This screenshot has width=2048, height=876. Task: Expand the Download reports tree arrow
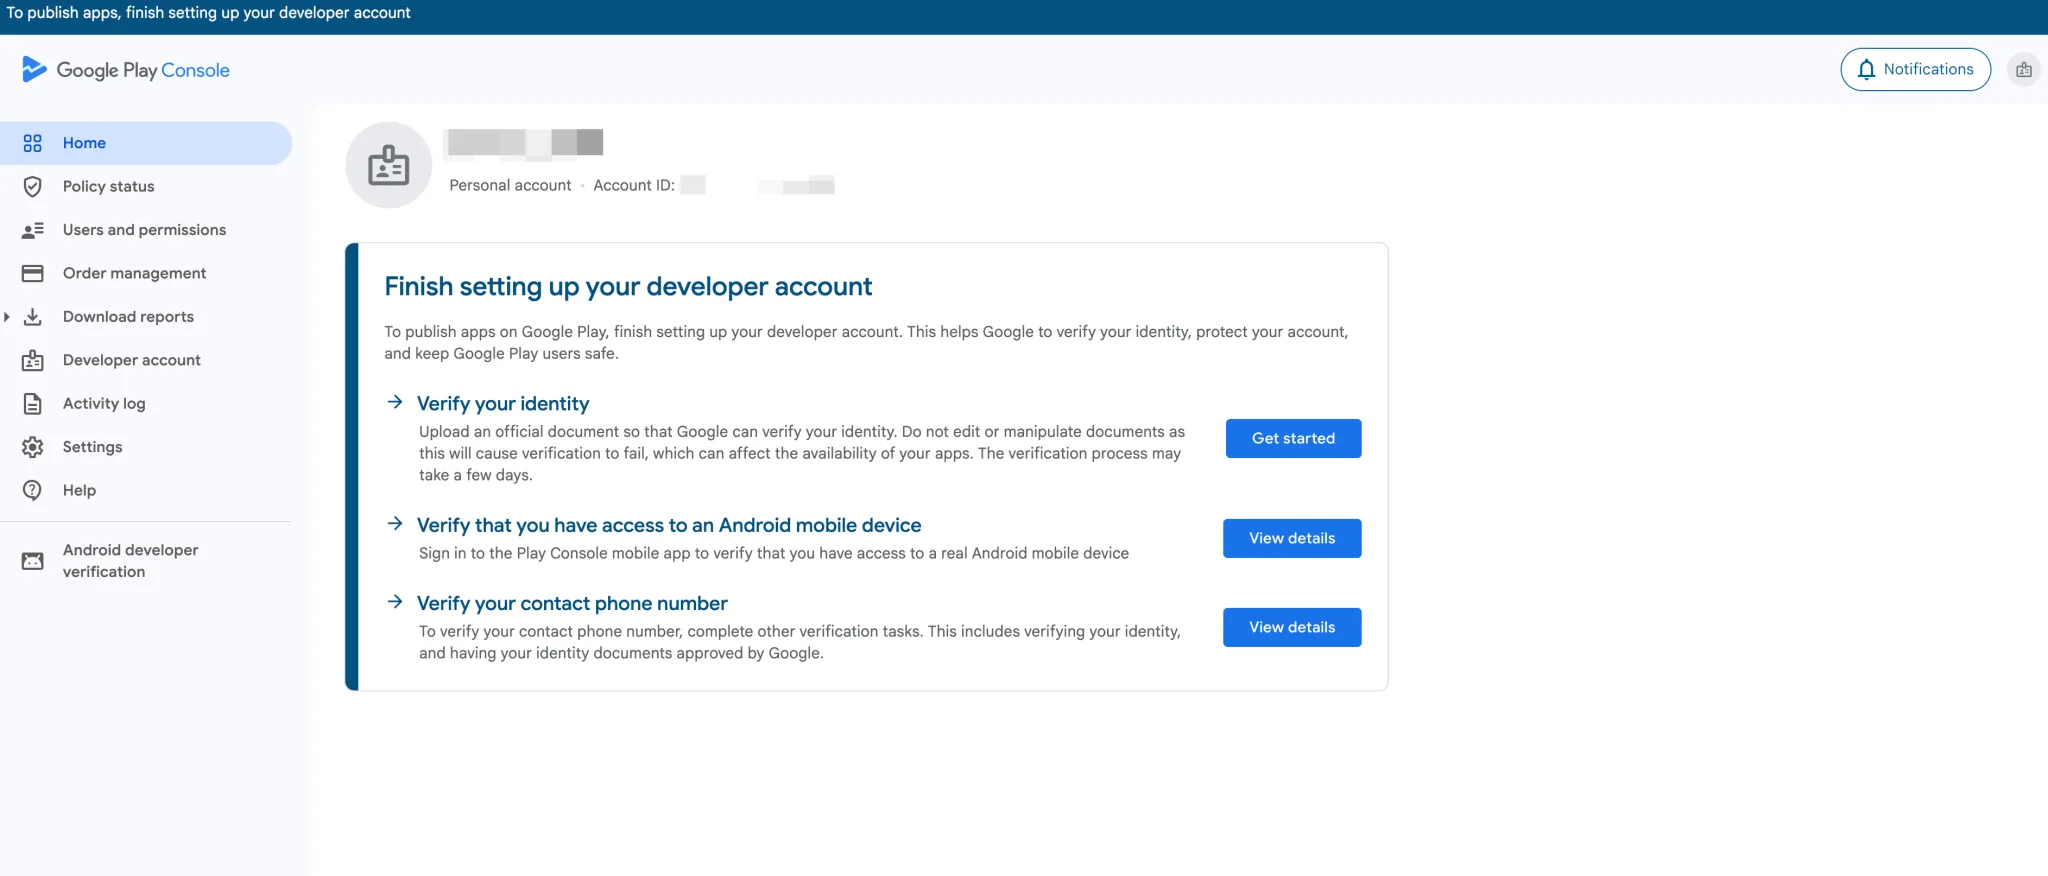tap(7, 317)
